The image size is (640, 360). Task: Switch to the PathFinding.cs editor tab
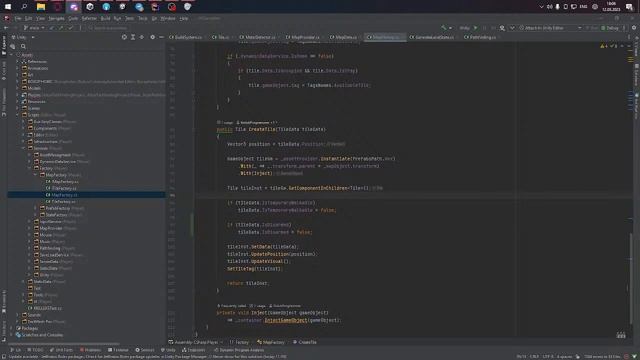click(x=480, y=37)
